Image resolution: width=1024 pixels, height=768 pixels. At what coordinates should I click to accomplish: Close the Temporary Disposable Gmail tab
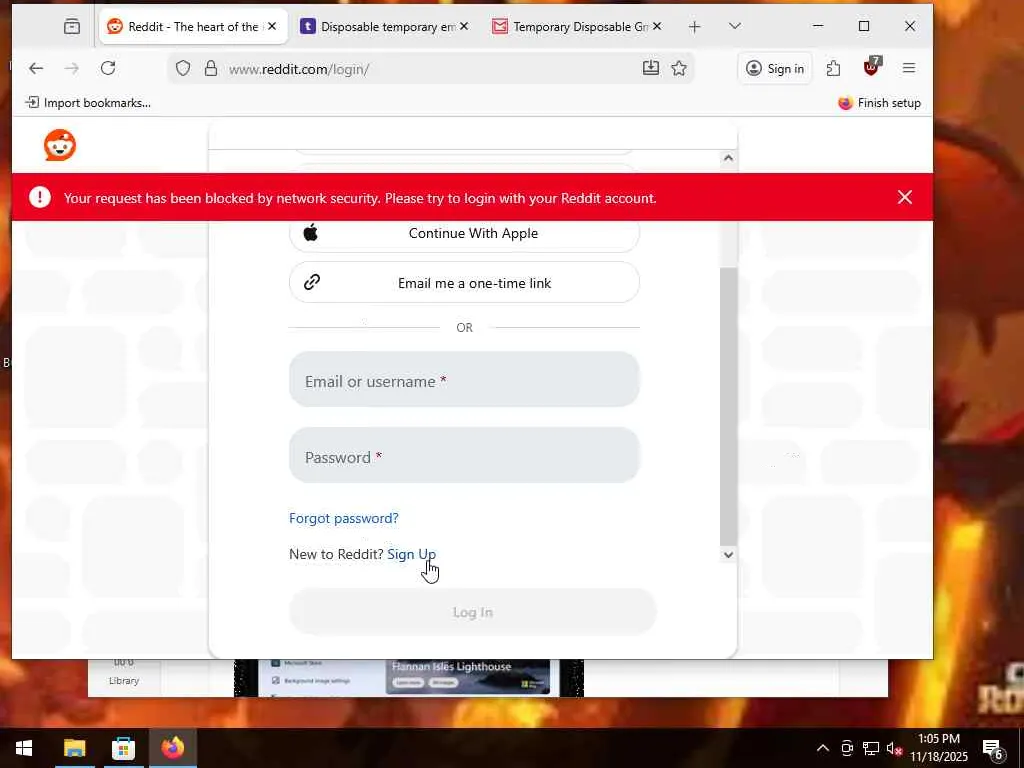tap(657, 26)
